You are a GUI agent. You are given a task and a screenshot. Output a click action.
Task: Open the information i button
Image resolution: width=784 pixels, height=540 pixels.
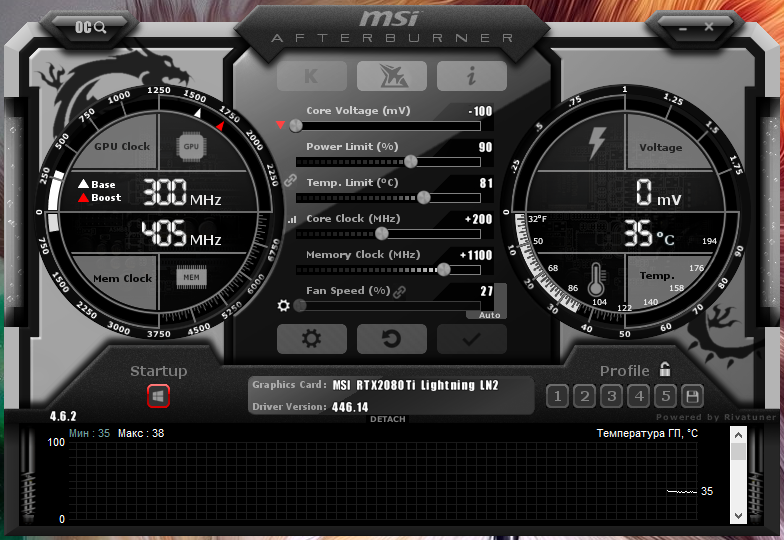(472, 76)
